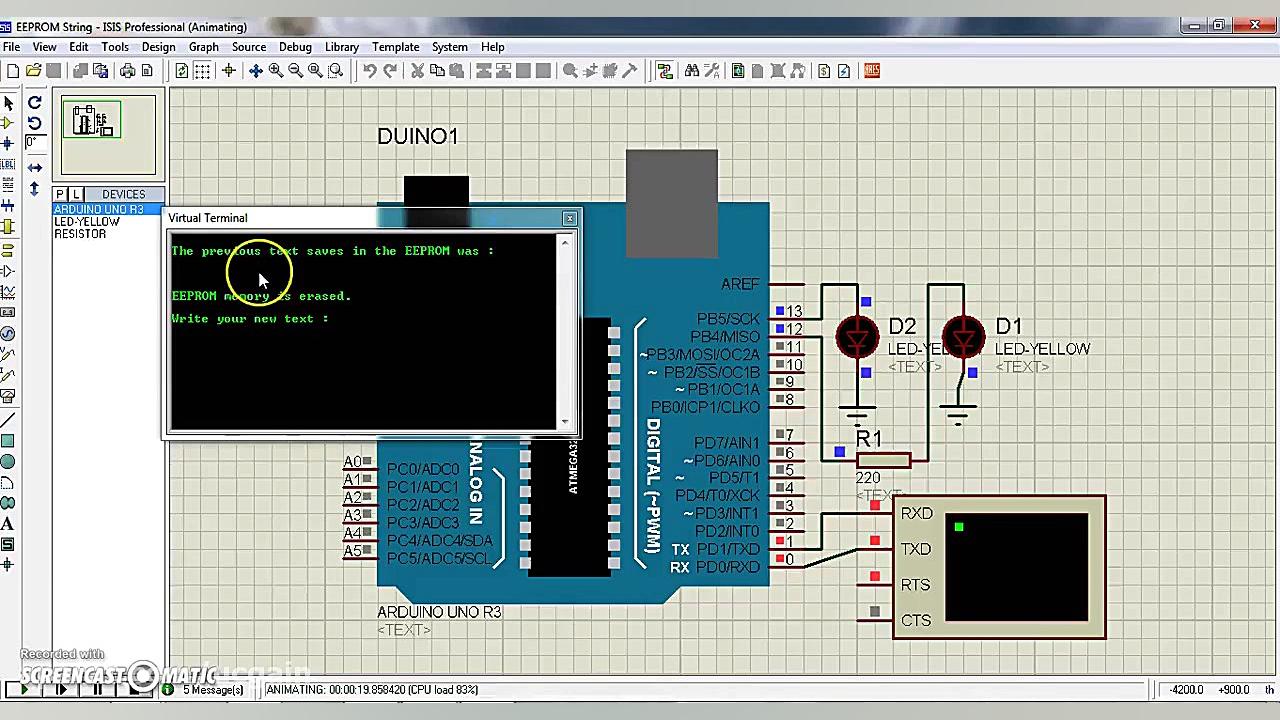The image size is (1280, 720).
Task: Toggle the grid display
Action: pos(202,70)
